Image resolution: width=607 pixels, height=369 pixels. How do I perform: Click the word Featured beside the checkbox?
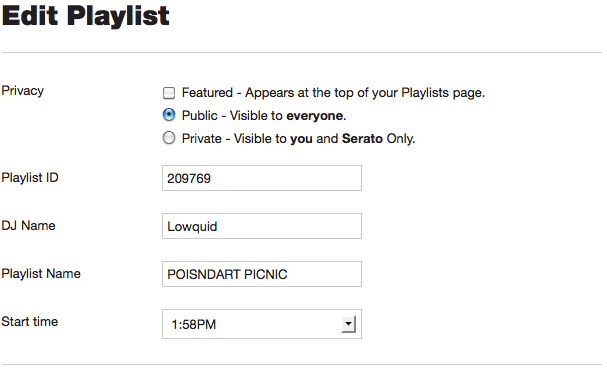207,93
